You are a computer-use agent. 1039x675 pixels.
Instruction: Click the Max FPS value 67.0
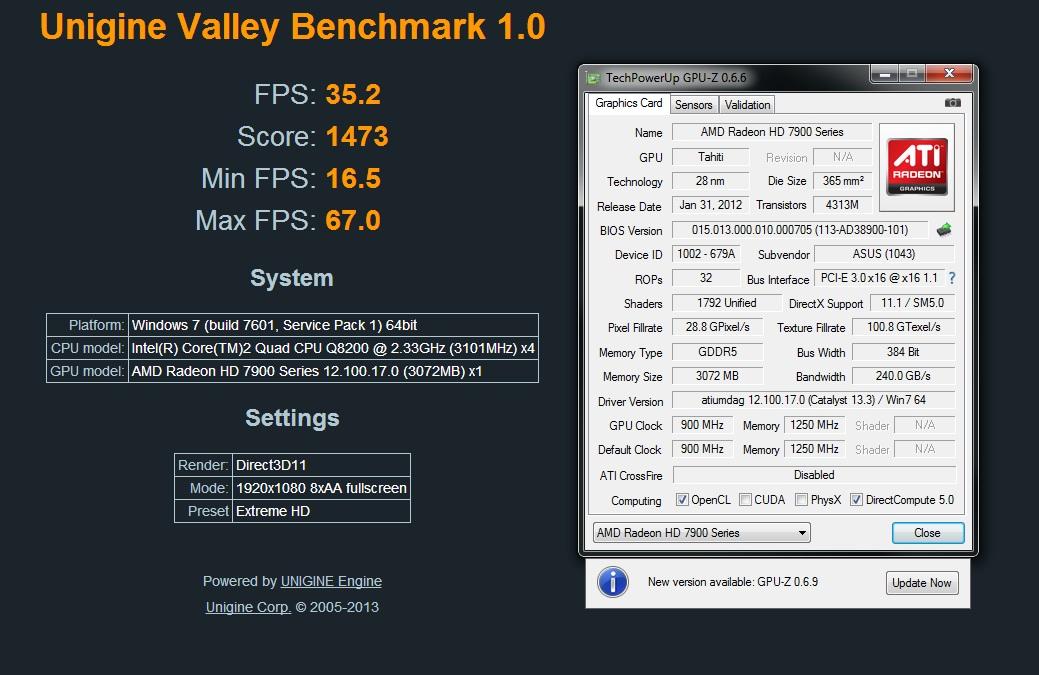point(353,220)
